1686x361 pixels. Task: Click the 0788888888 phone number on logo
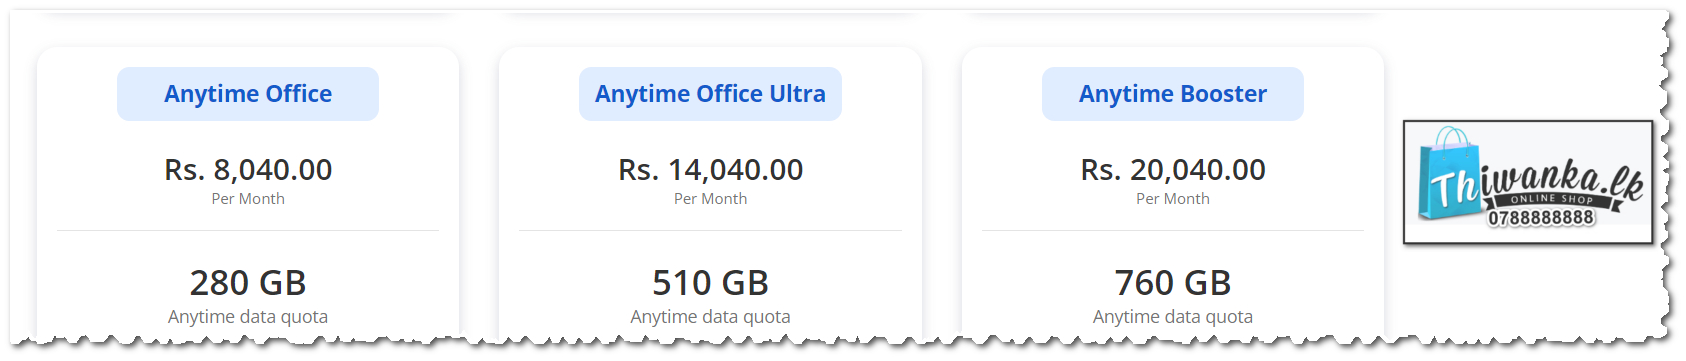pyautogui.click(x=1541, y=218)
